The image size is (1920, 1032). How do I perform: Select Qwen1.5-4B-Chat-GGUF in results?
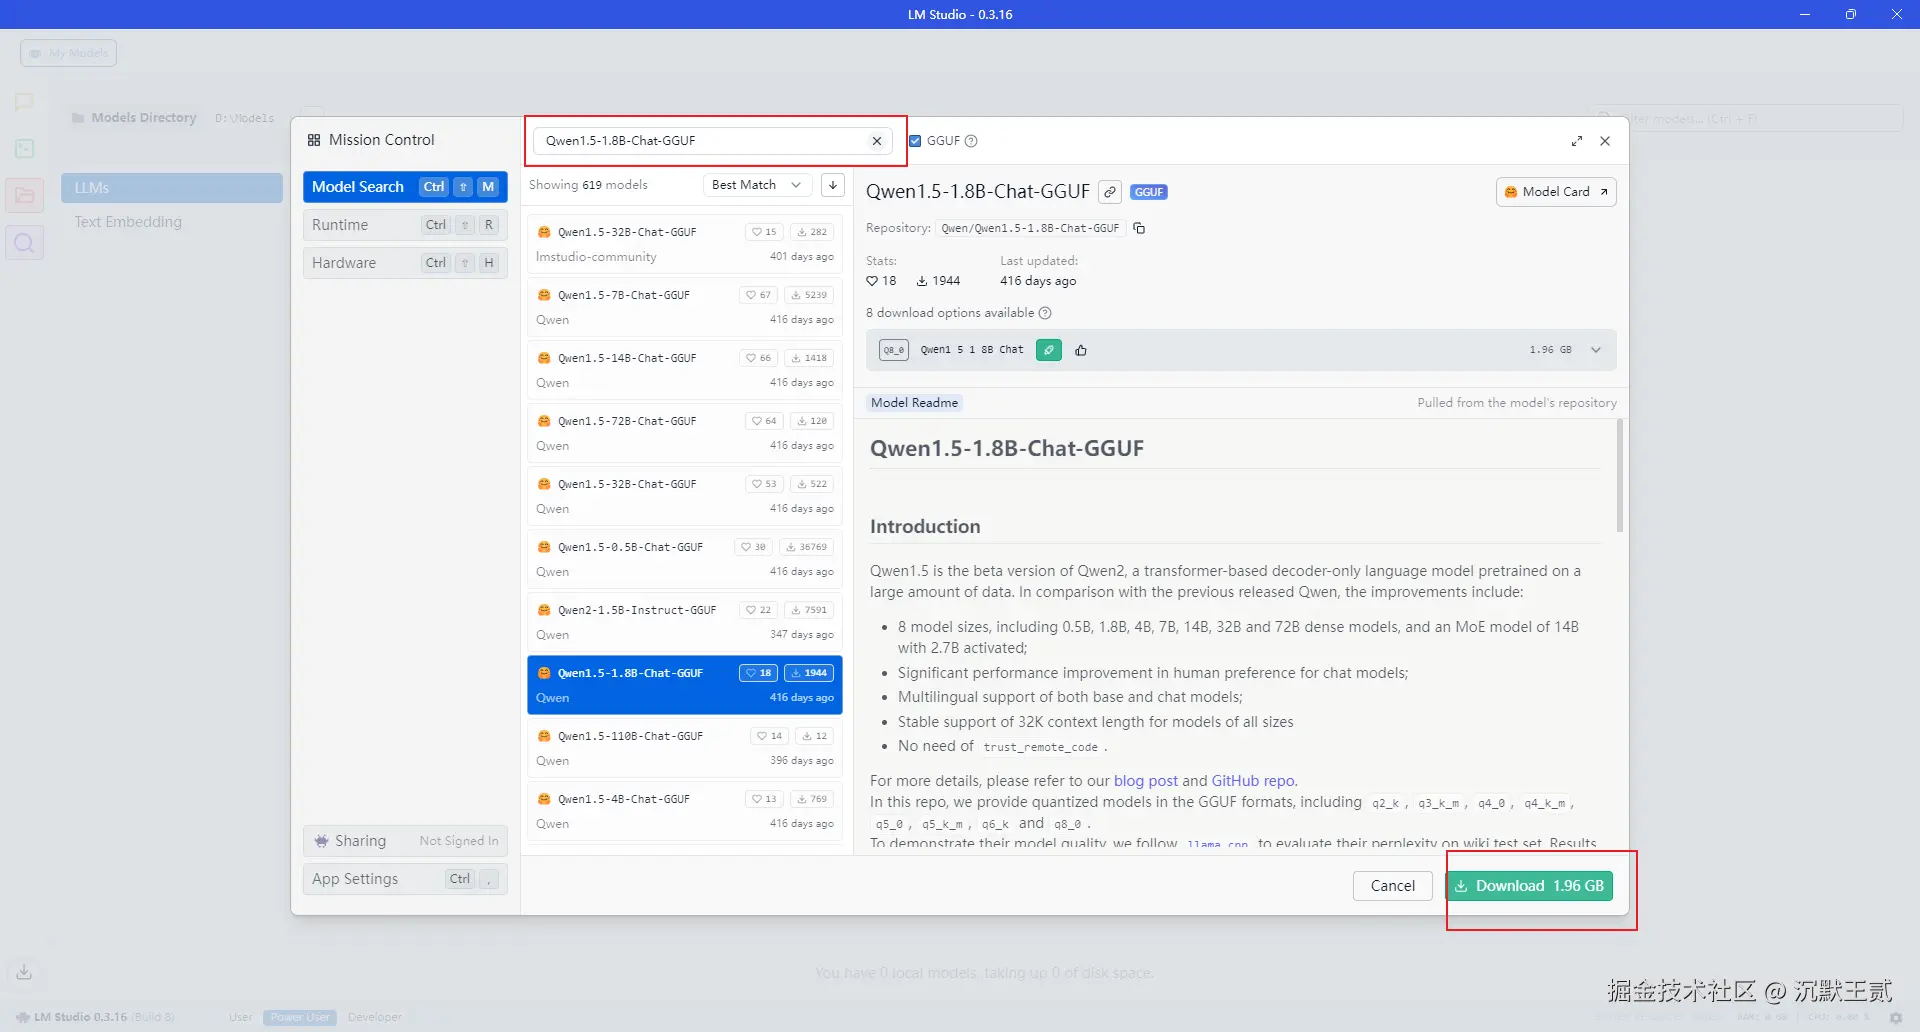point(685,811)
